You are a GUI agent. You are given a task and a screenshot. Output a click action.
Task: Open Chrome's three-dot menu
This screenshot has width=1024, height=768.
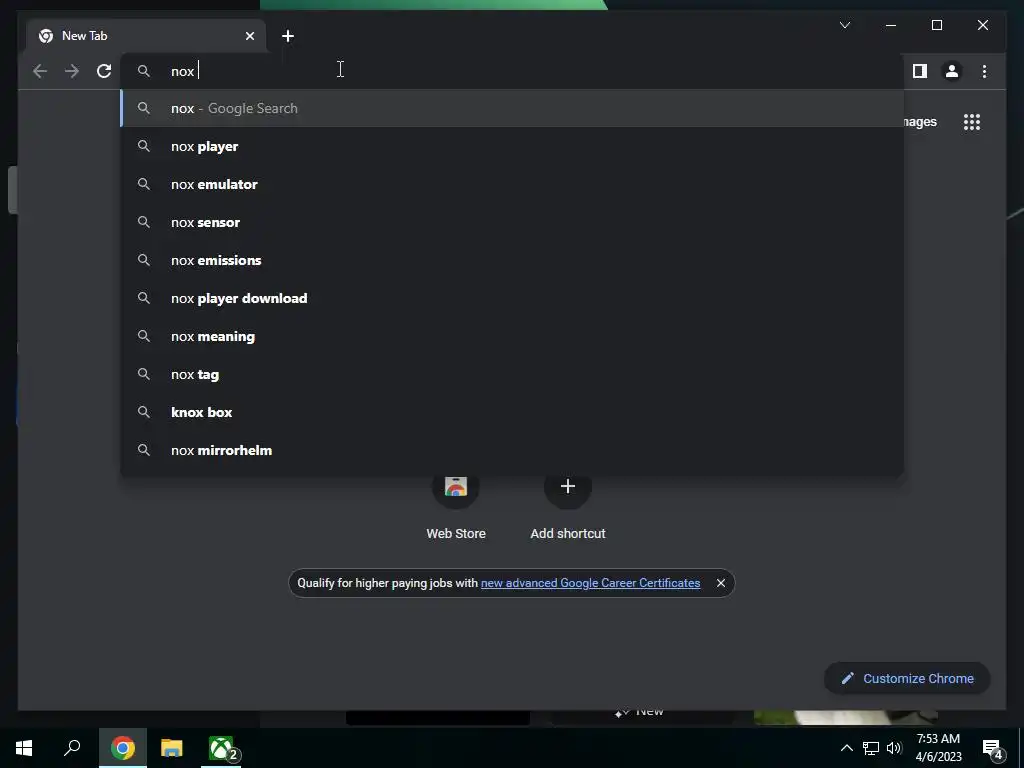point(984,71)
